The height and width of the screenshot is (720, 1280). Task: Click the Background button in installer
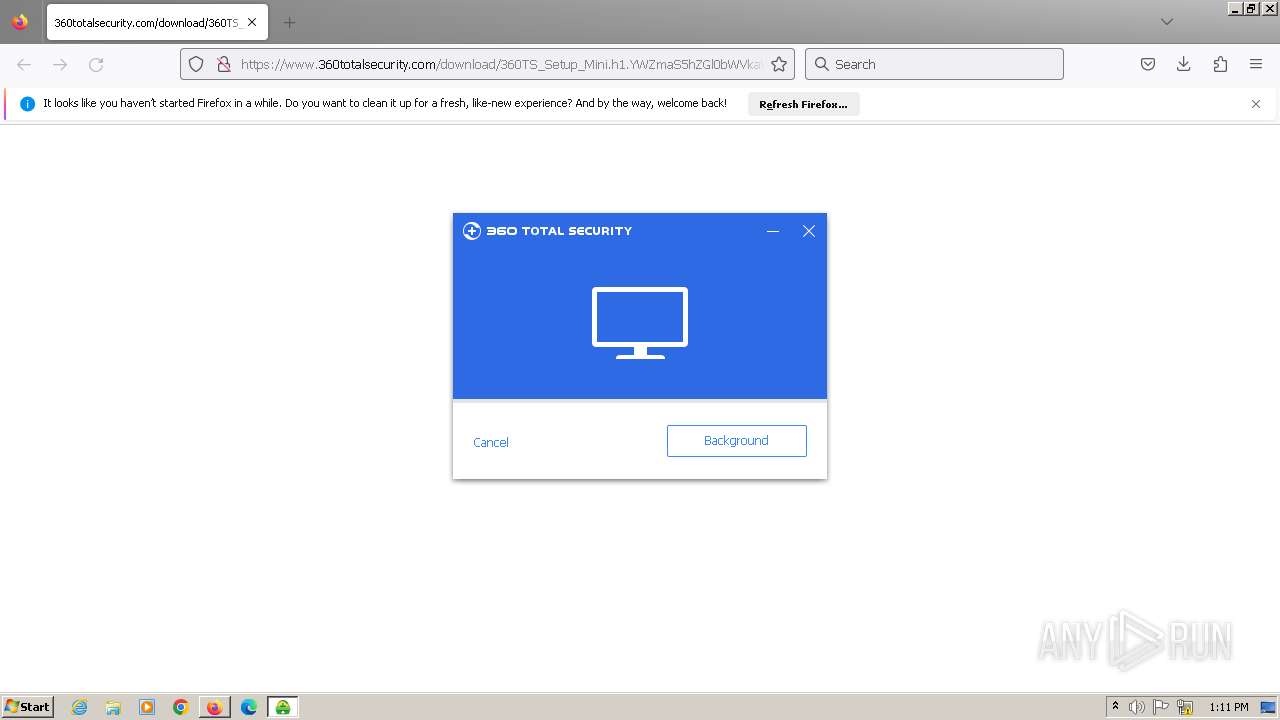tap(737, 441)
